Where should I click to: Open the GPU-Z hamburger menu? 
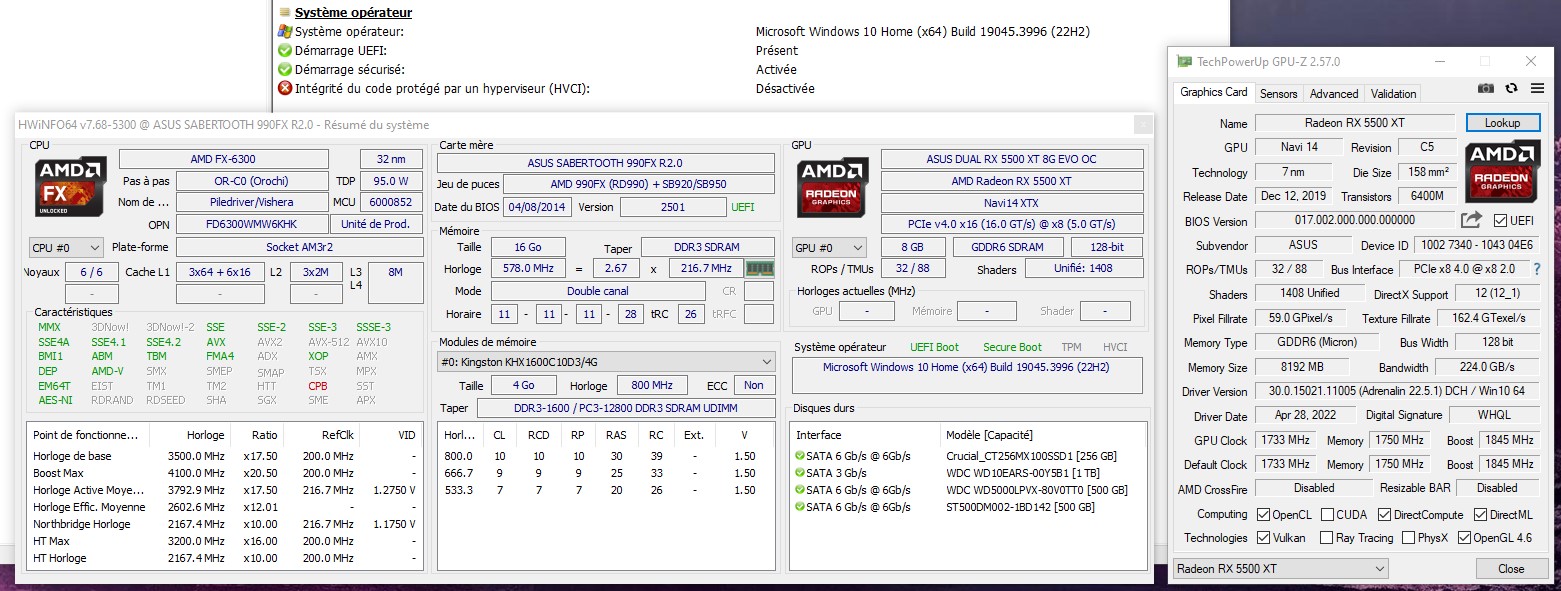[x=1536, y=88]
